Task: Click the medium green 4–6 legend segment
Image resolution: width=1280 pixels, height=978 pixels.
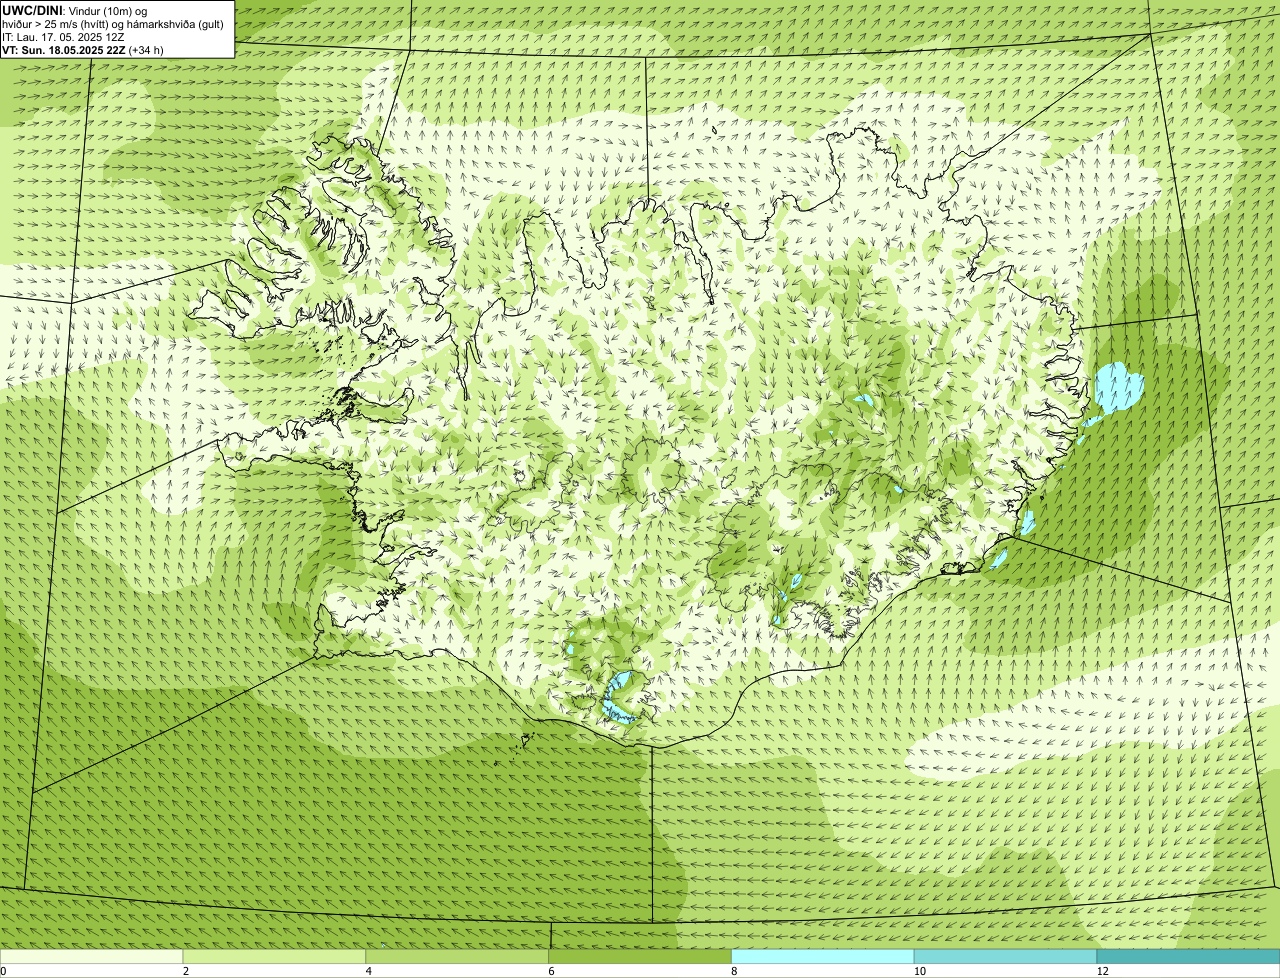Action: (457, 956)
